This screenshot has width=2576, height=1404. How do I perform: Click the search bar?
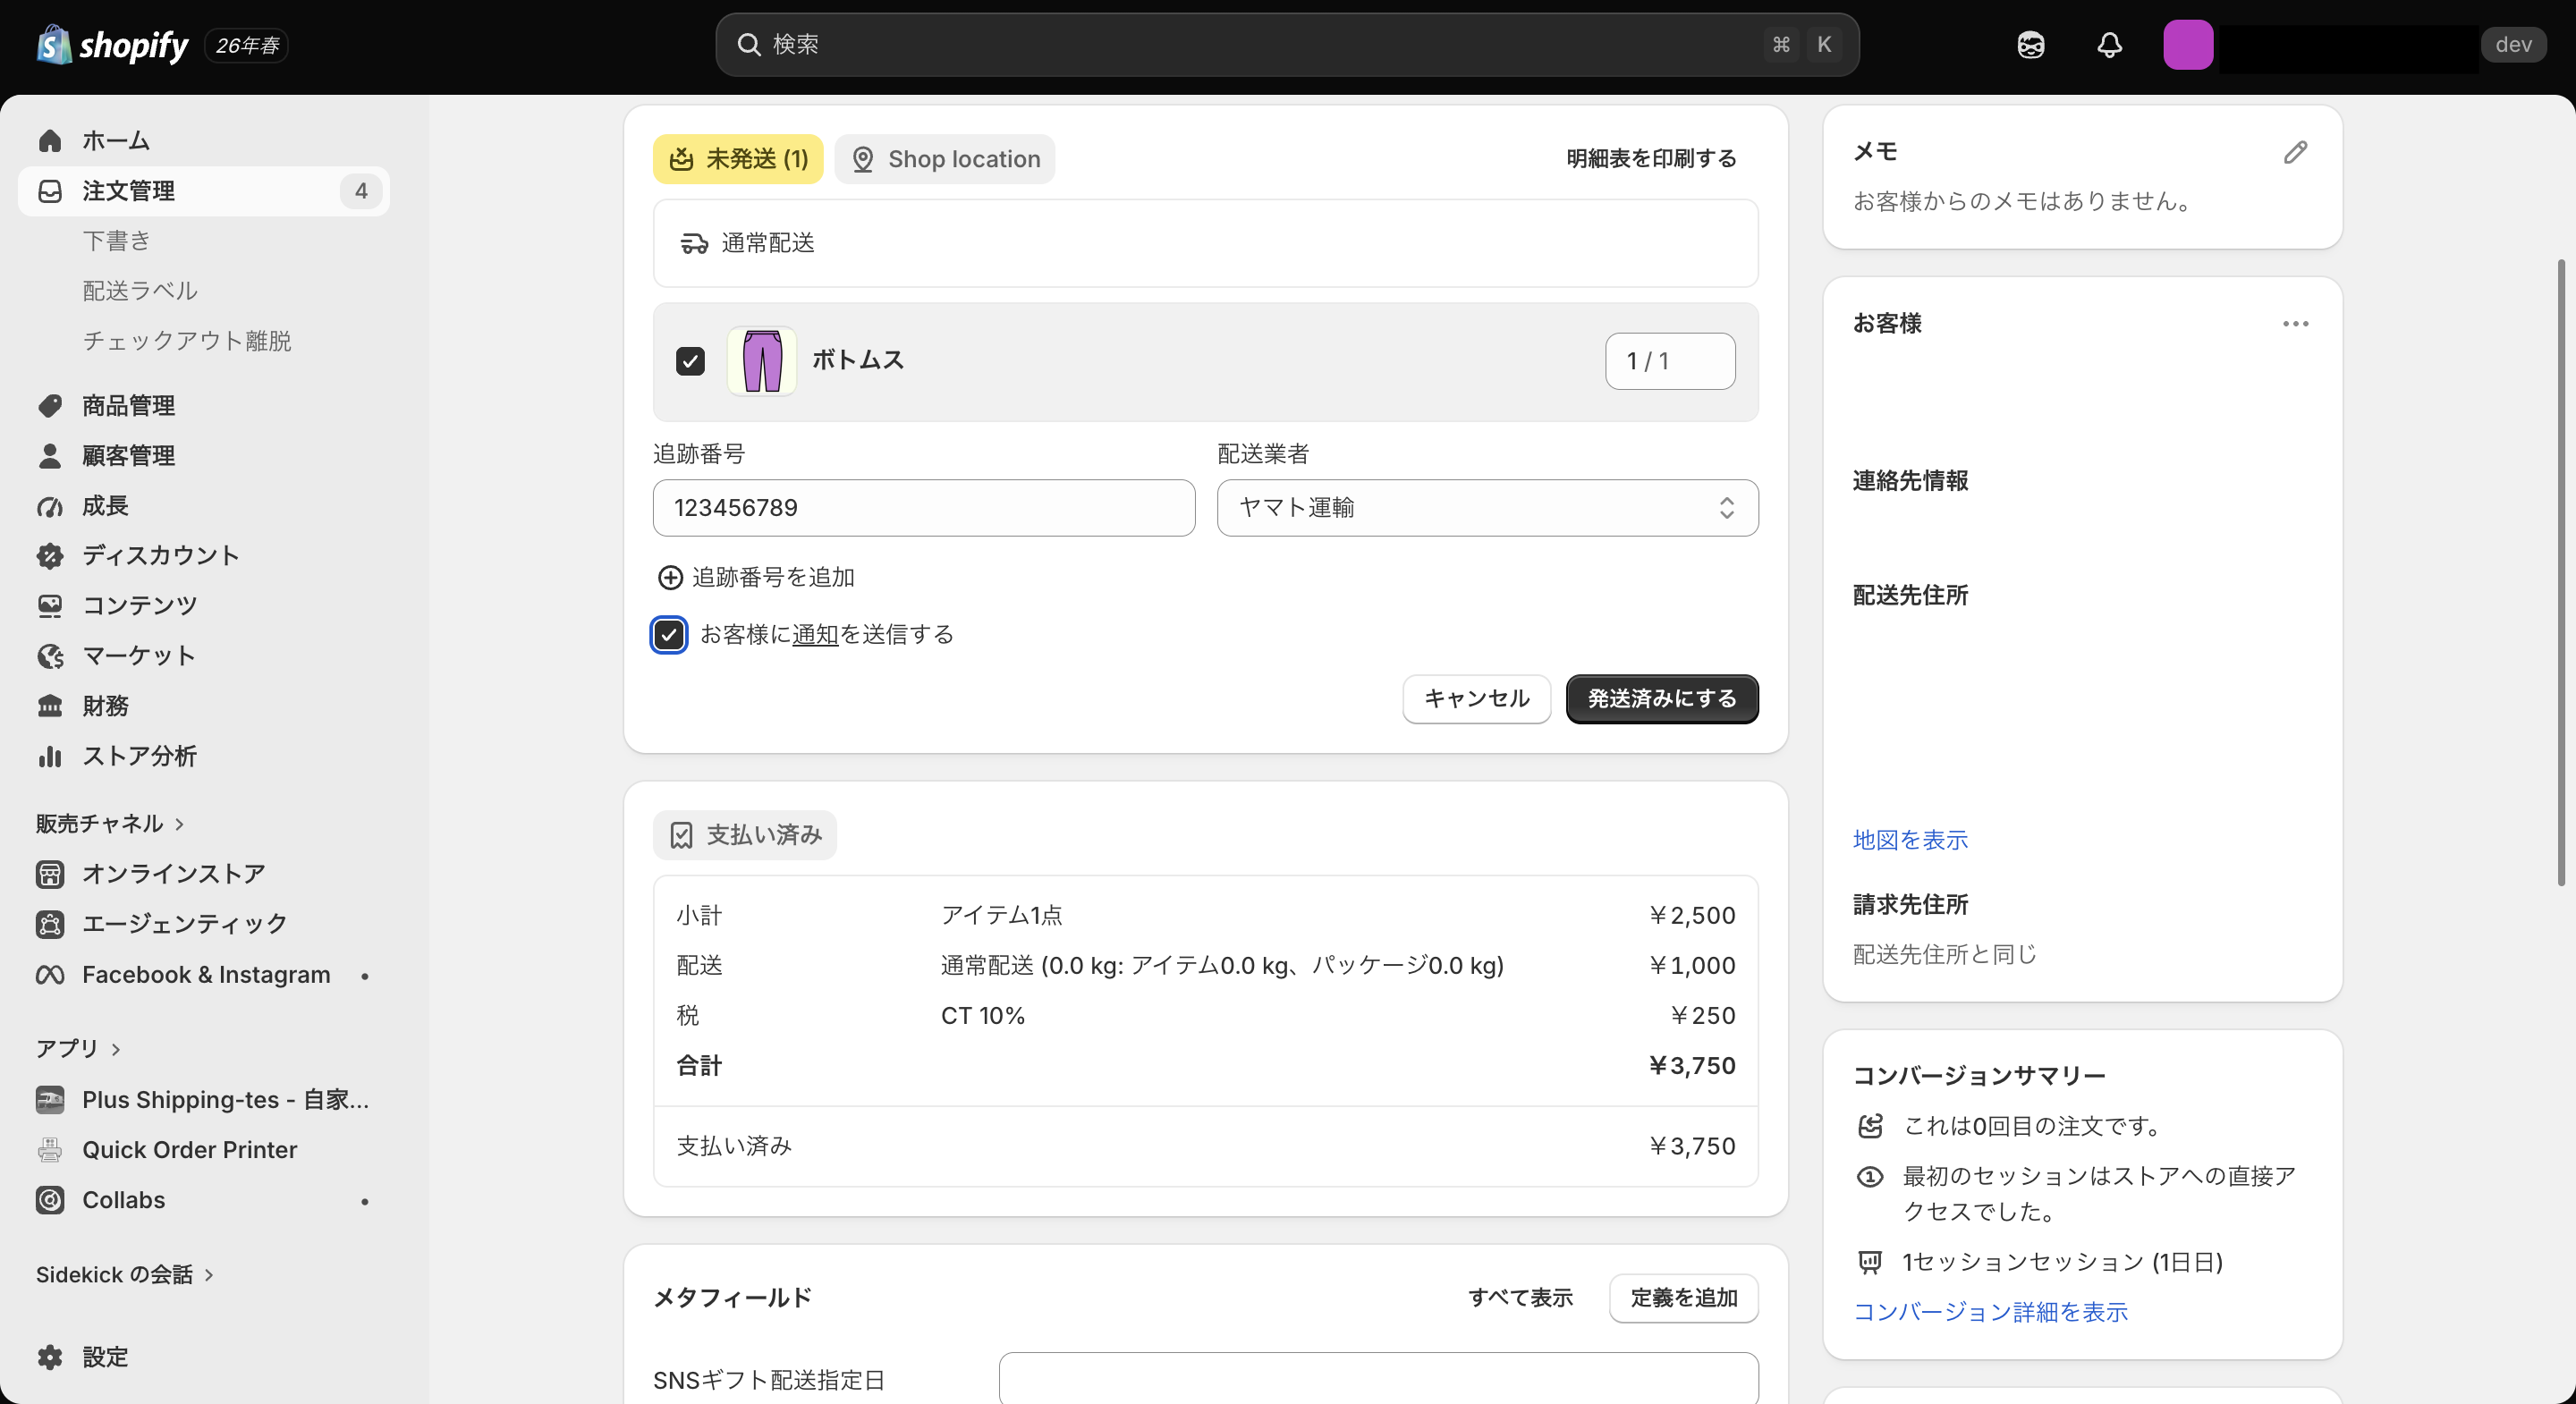(1287, 44)
